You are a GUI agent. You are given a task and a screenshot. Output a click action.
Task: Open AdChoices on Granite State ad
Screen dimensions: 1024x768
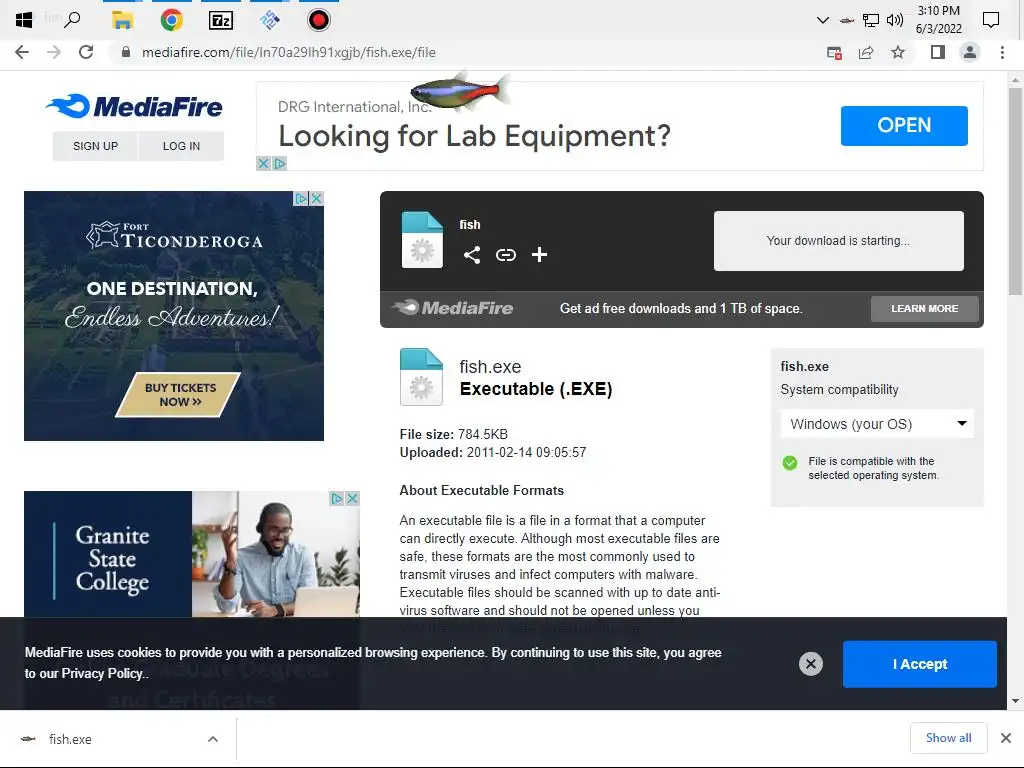click(x=336, y=498)
